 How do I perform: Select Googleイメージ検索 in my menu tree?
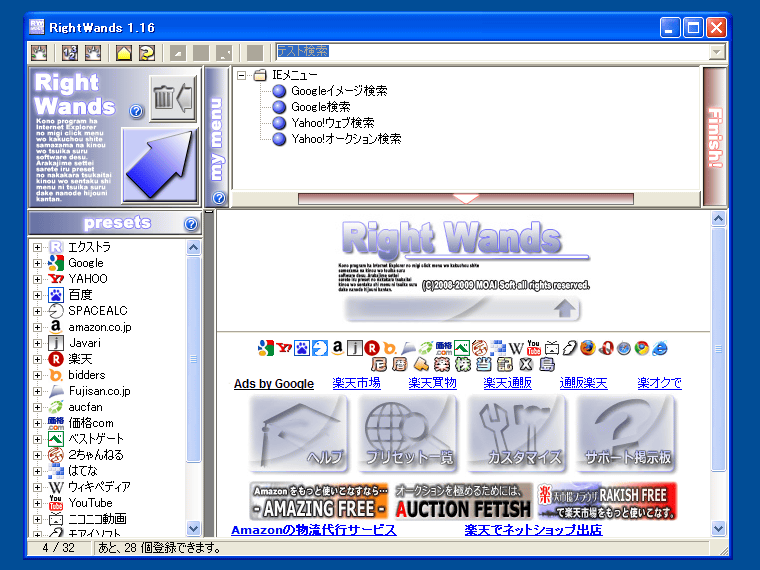tap(339, 91)
